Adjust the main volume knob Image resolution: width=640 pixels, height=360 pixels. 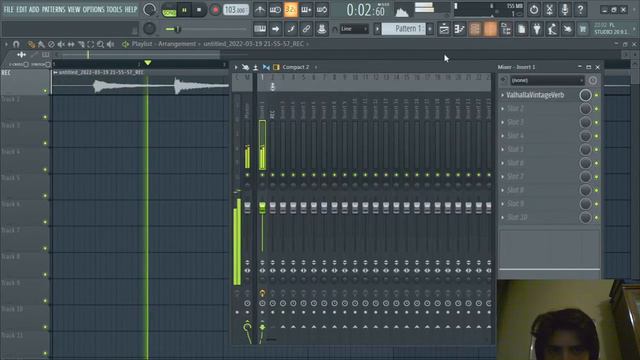[x=150, y=10]
